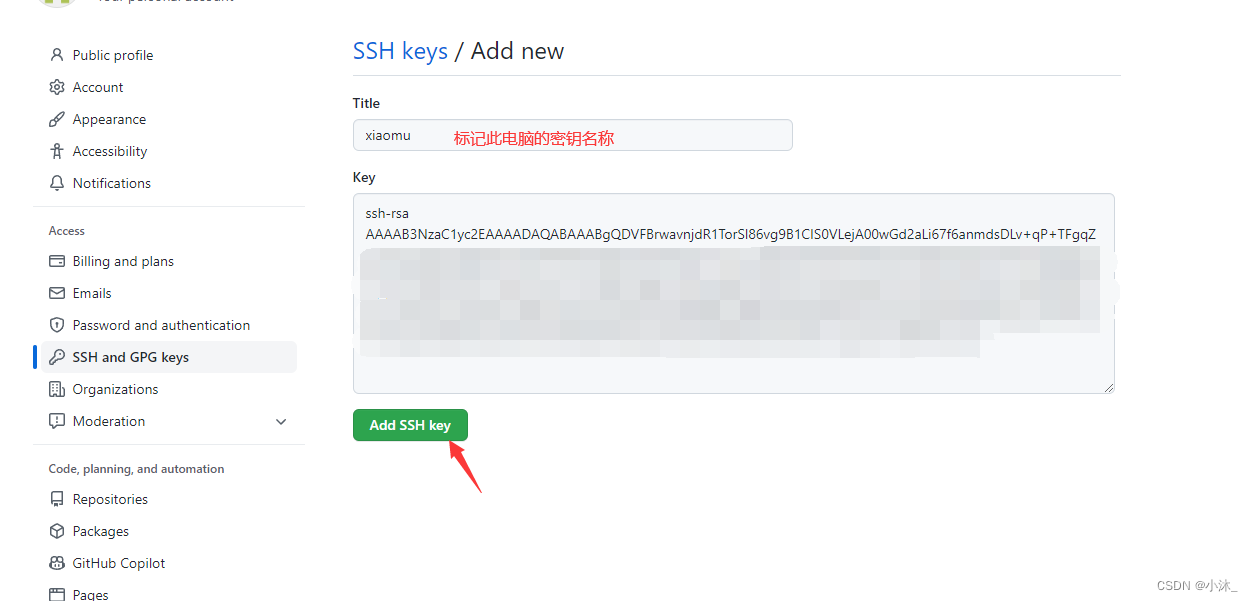Screen dimensions: 1253x601
Task: Click the Password shield lock icon
Action: [57, 325]
